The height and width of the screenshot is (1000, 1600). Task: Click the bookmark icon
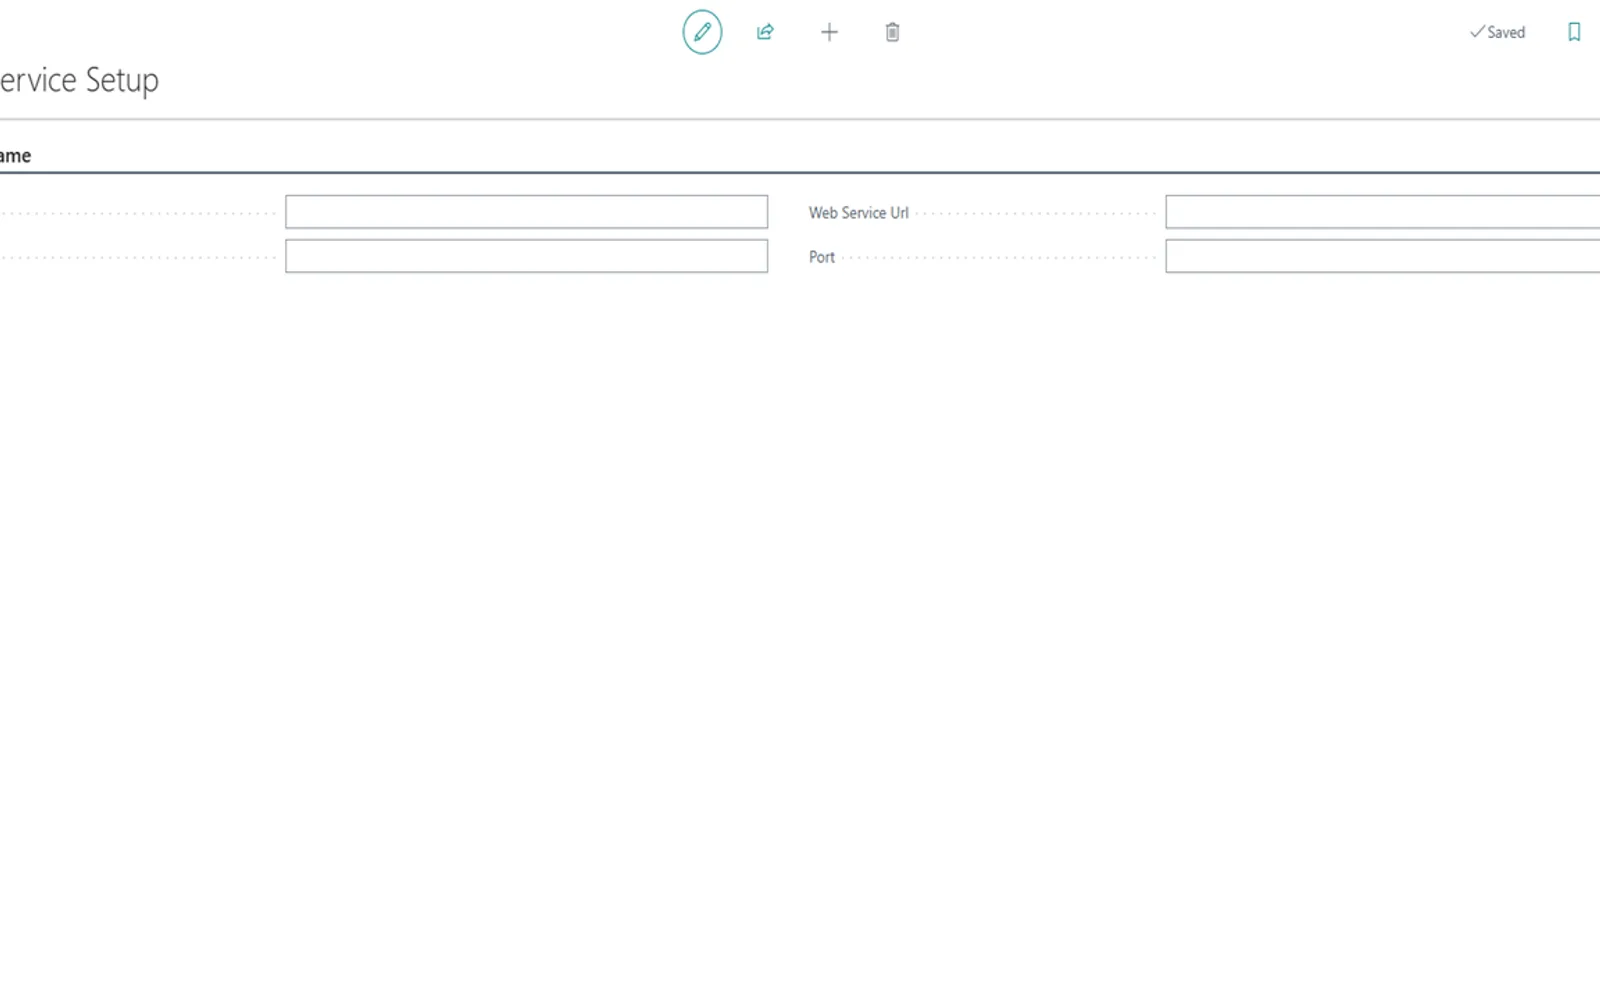[x=1574, y=32]
